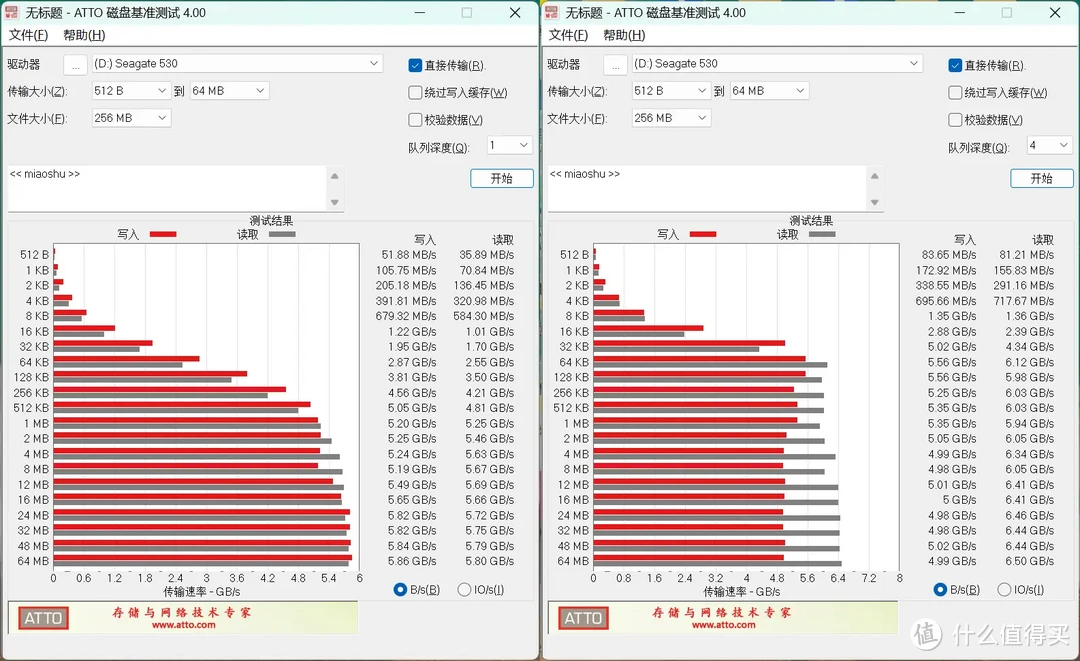This screenshot has height=661, width=1080.
Task: Select IO/s(I) radio in right window
Action: 1004,589
